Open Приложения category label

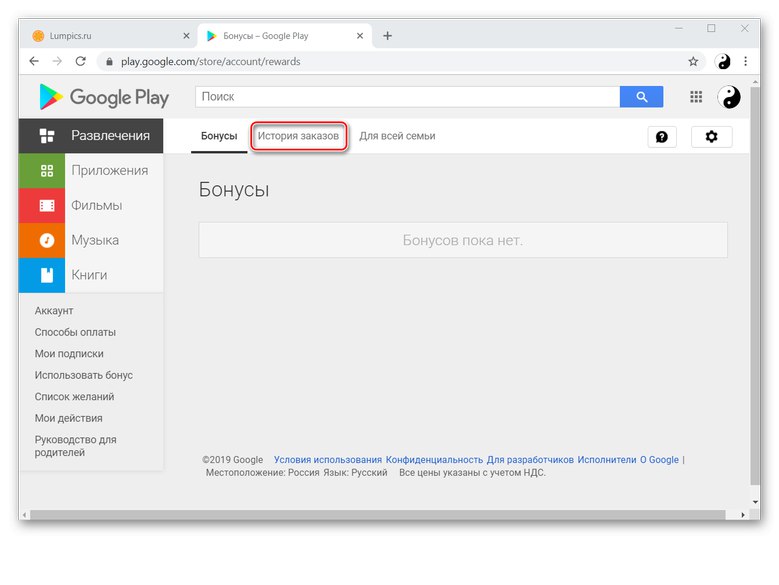110,170
